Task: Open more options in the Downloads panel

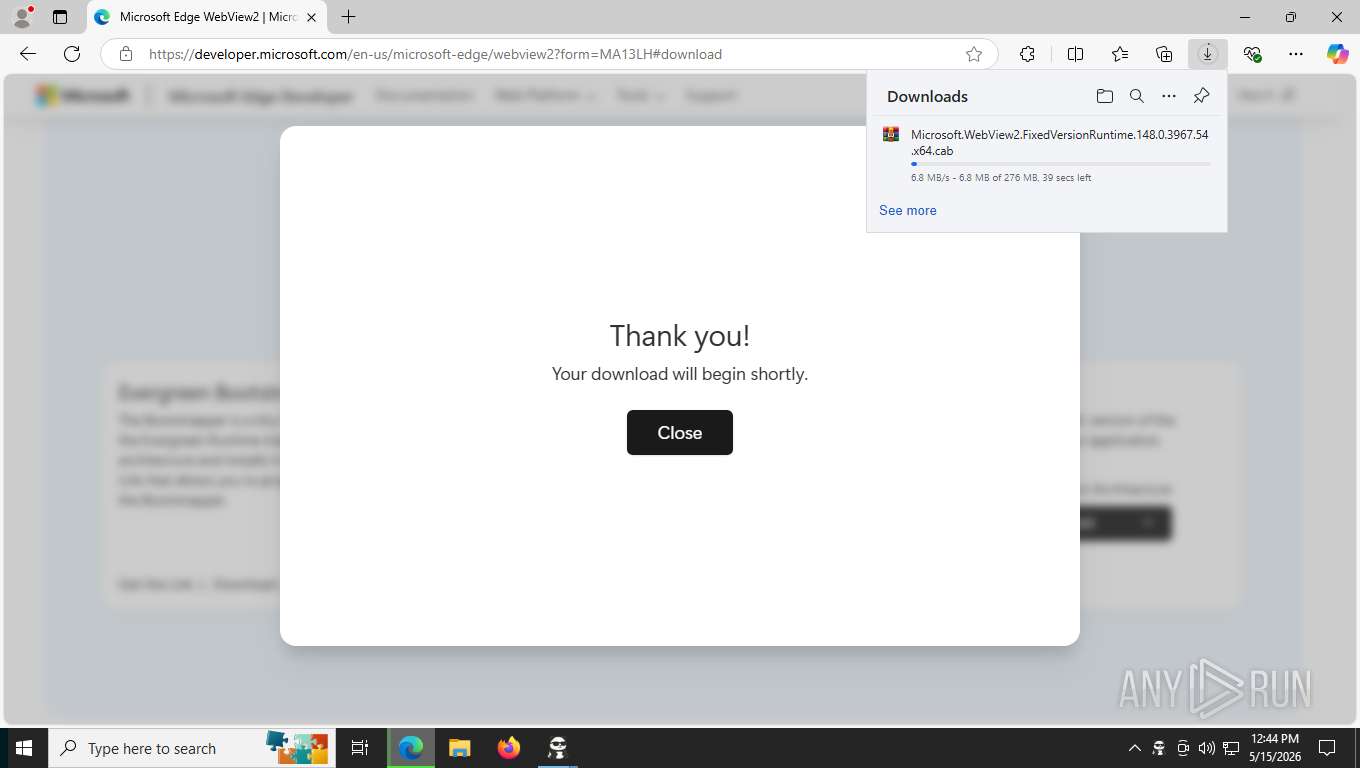Action: (1168, 96)
